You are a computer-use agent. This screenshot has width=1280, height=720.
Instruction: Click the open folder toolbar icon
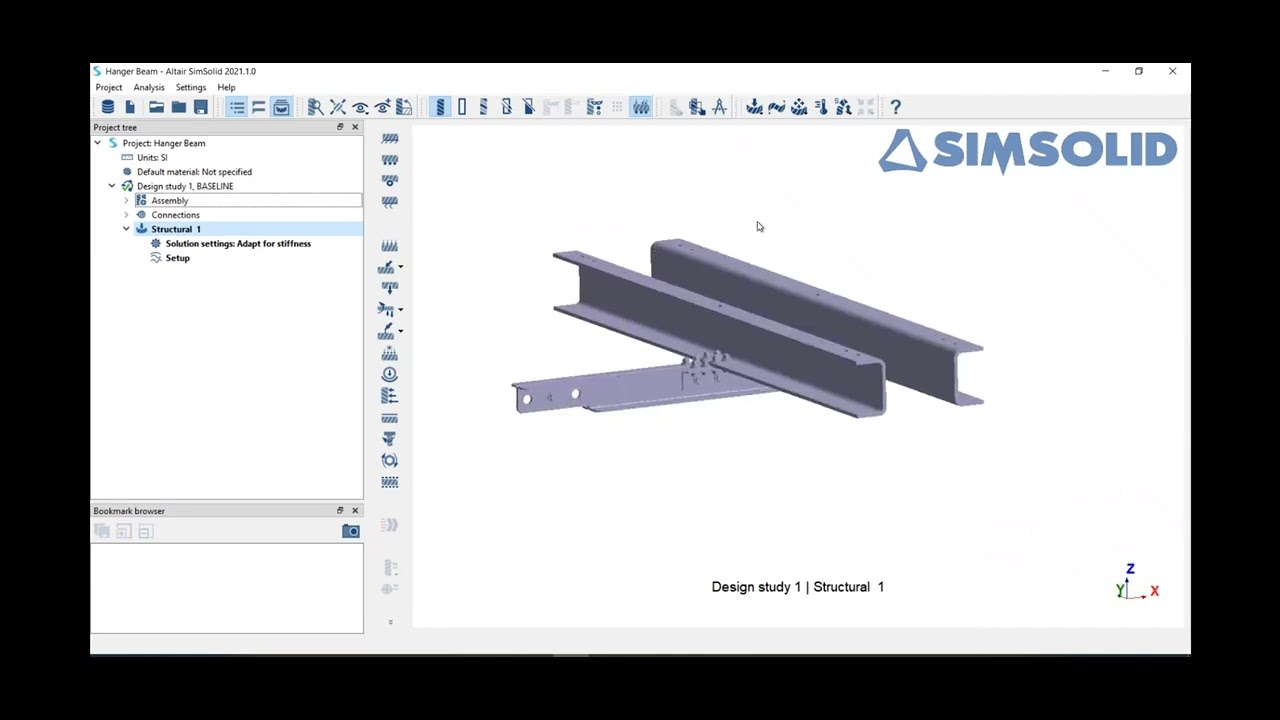(x=157, y=107)
